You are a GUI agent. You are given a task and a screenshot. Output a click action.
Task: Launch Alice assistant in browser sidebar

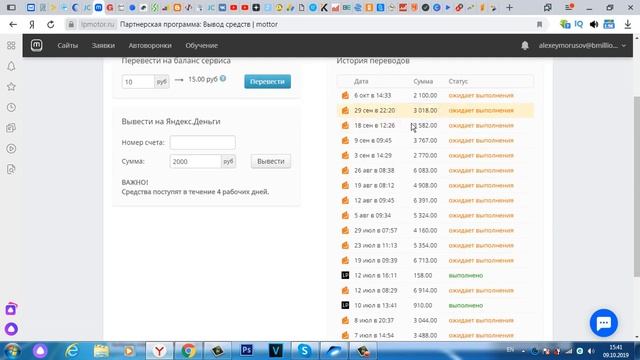[11, 329]
